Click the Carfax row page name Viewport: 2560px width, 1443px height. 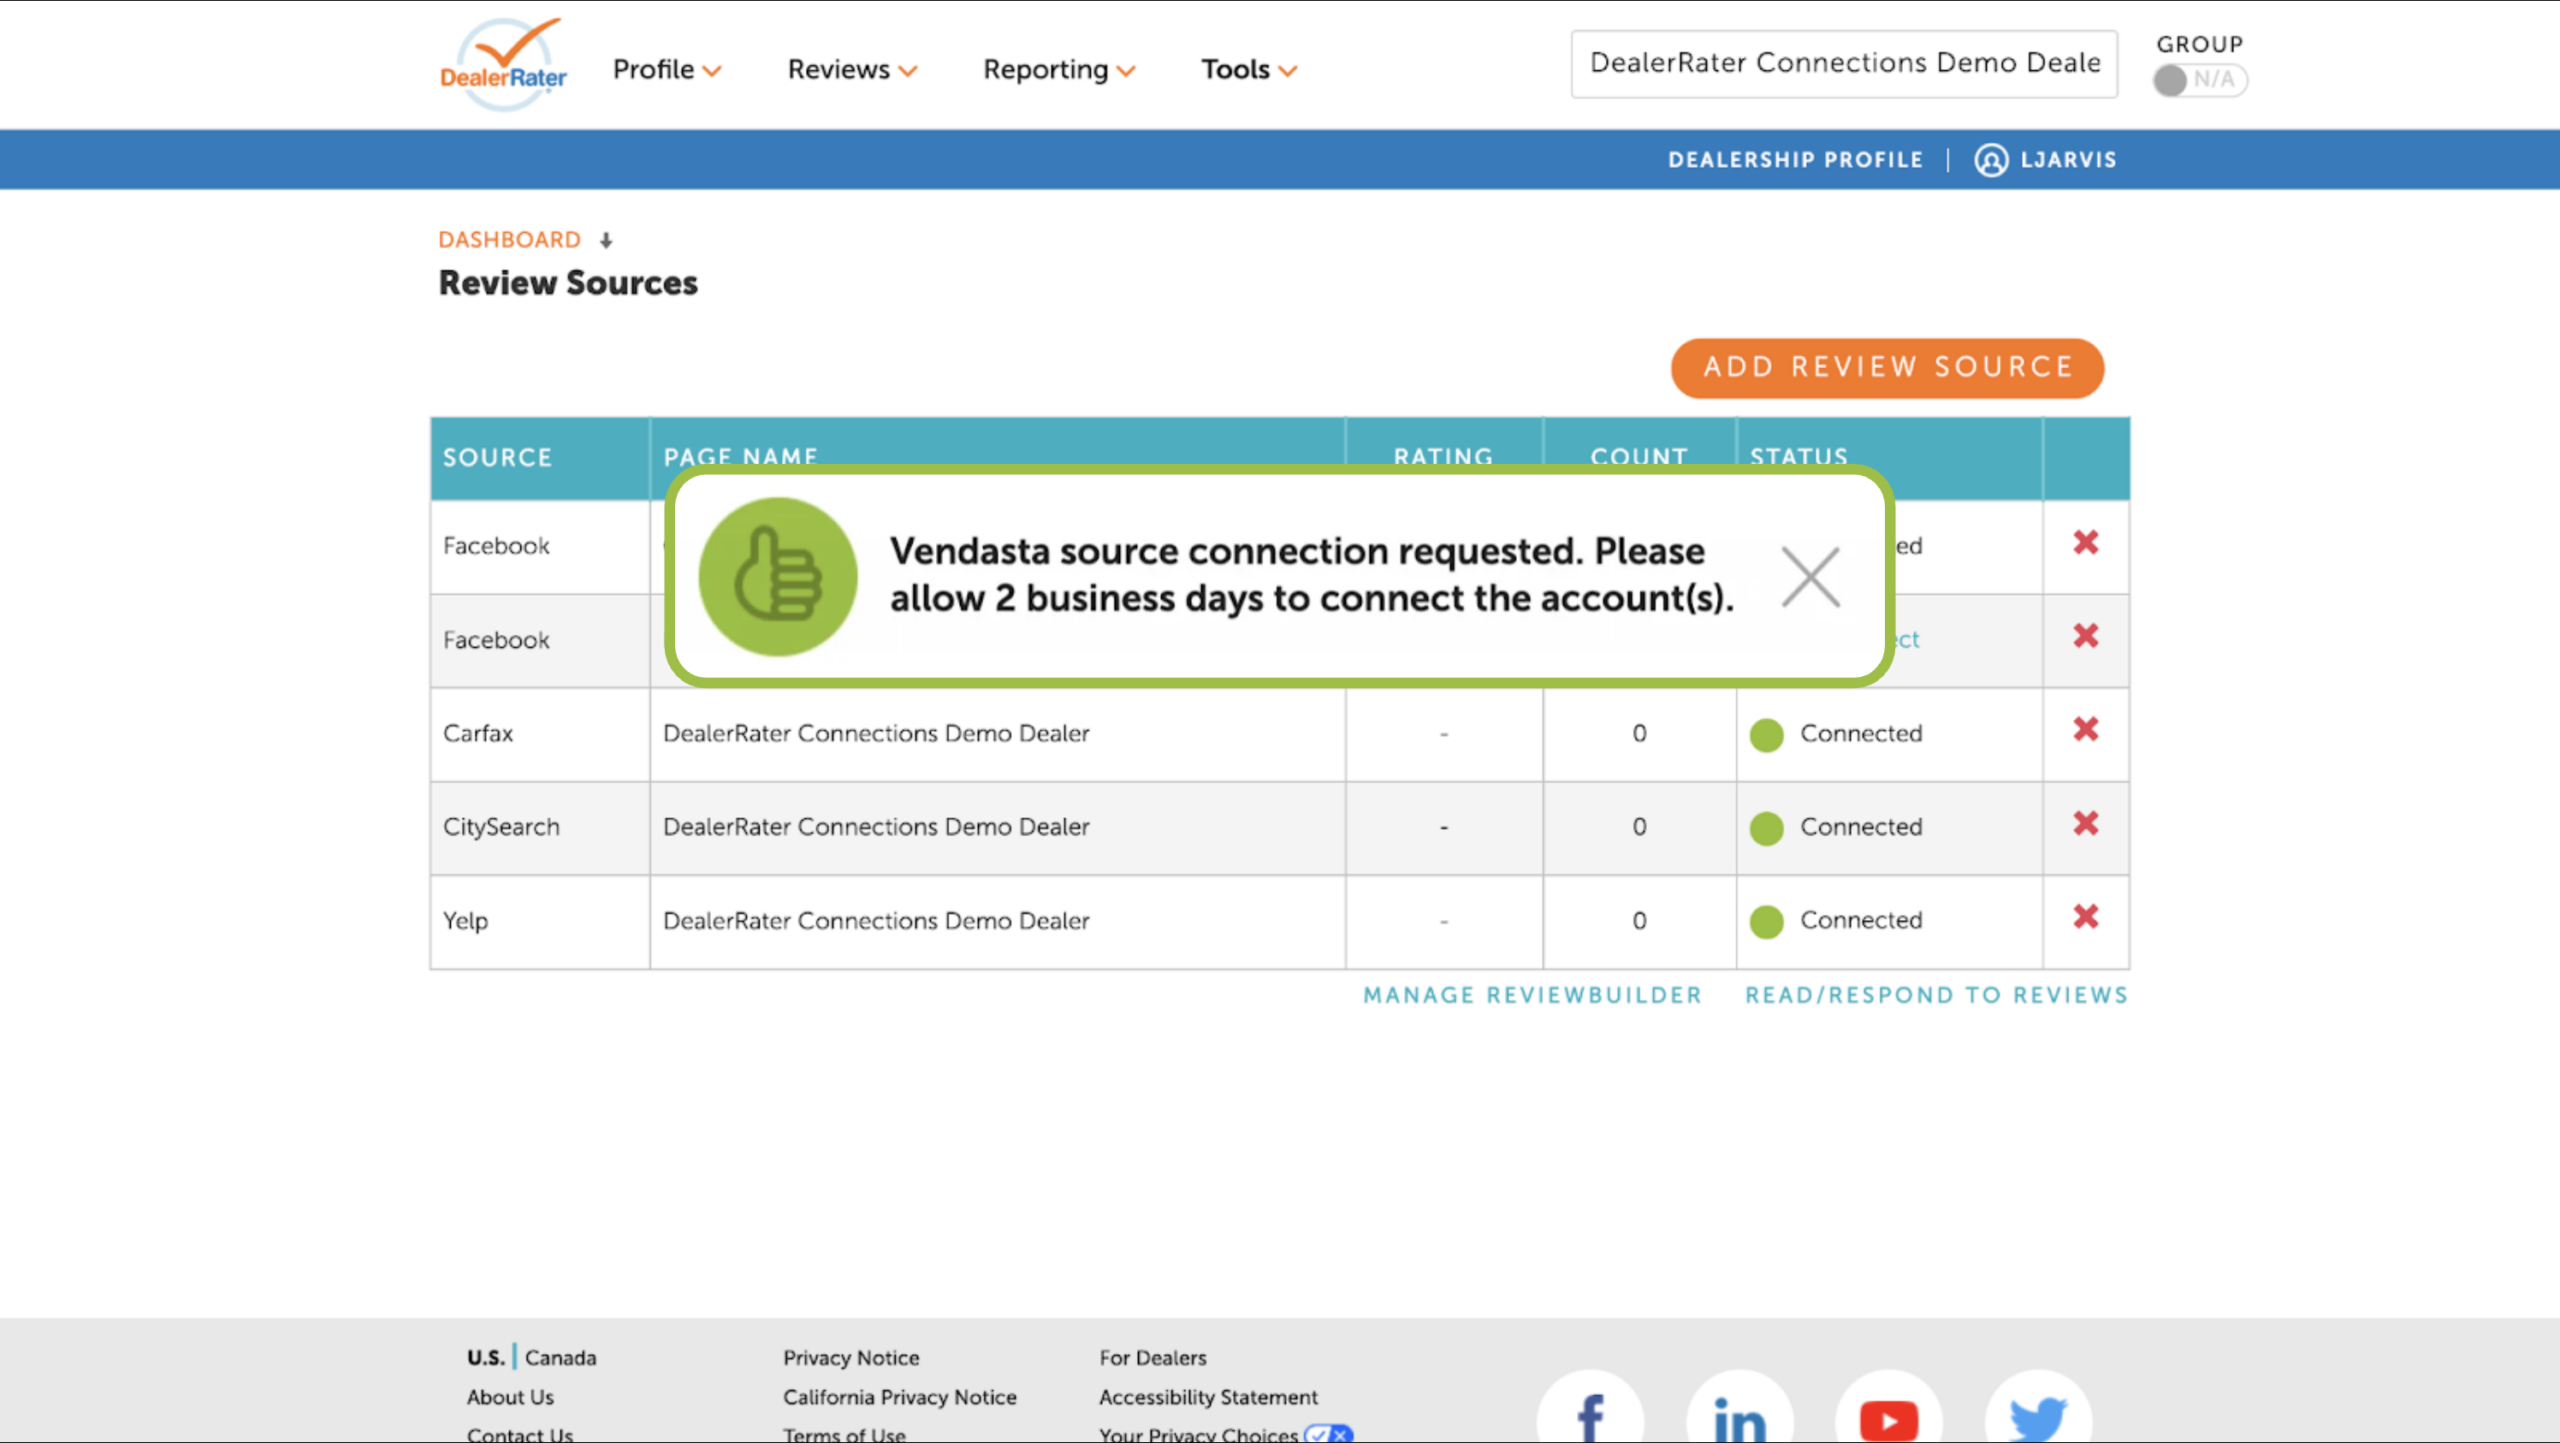pyautogui.click(x=876, y=734)
